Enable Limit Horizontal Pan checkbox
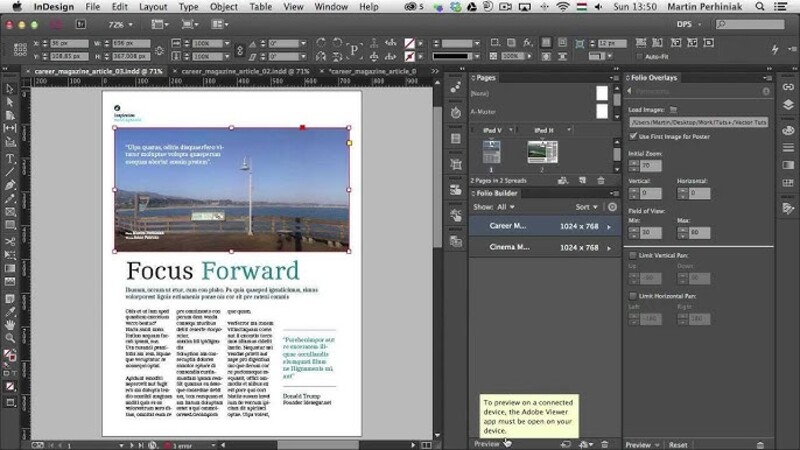 click(633, 296)
